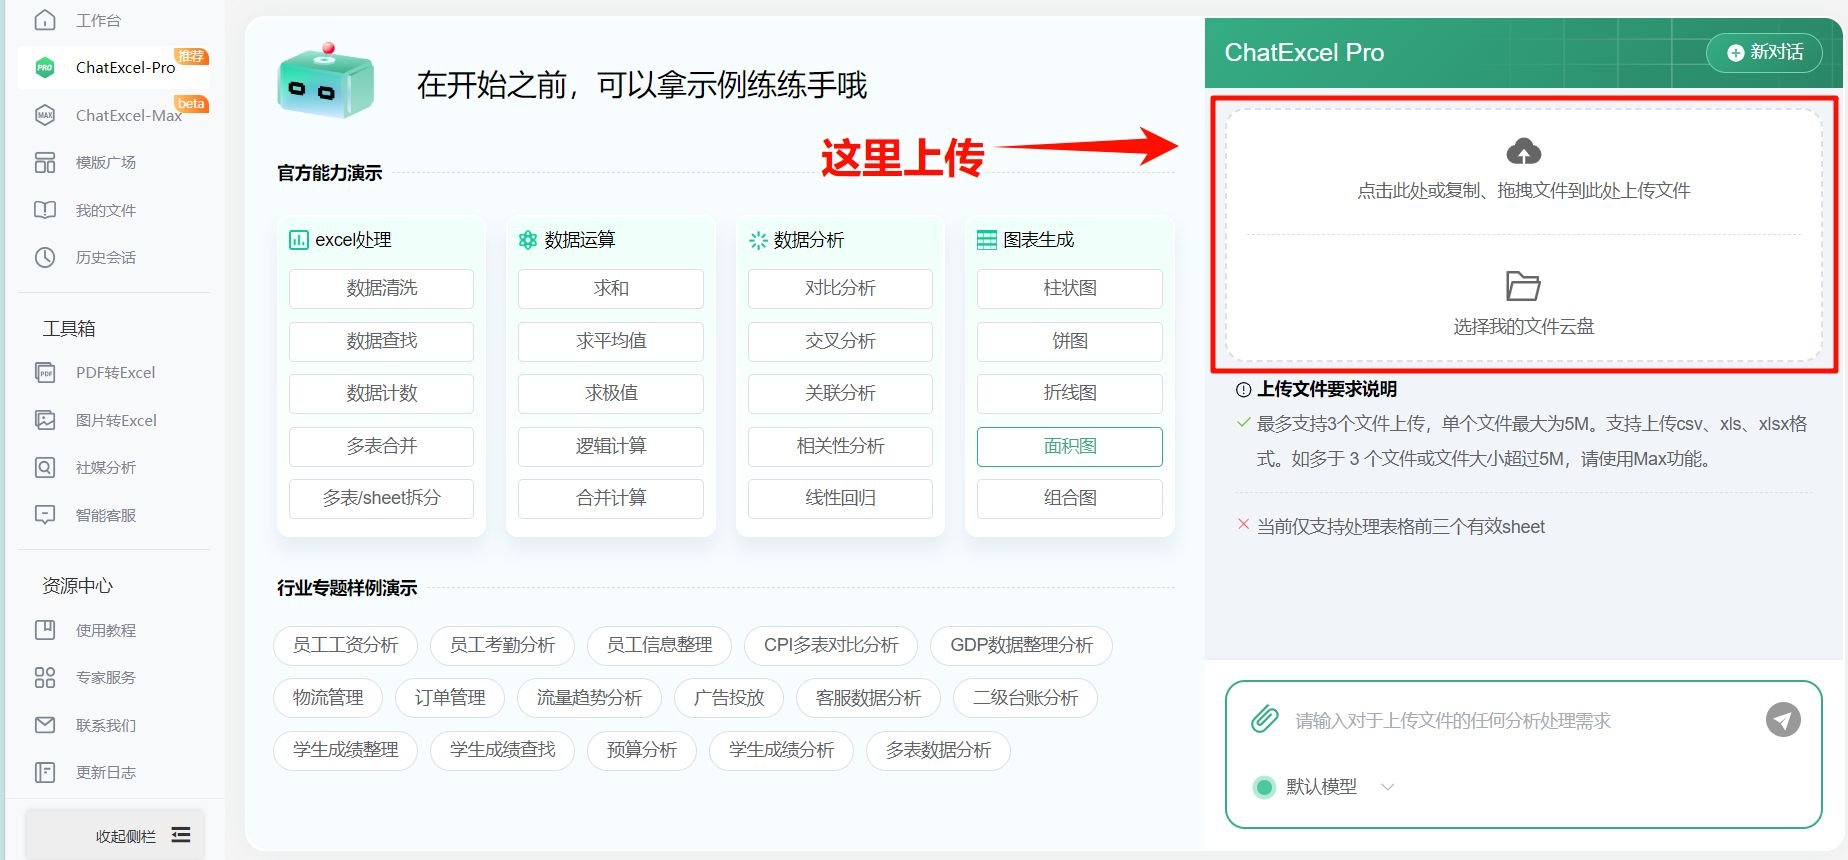Collapse the sidebar with 收起侧栏
This screenshot has height=860, width=1848.
point(142,835)
